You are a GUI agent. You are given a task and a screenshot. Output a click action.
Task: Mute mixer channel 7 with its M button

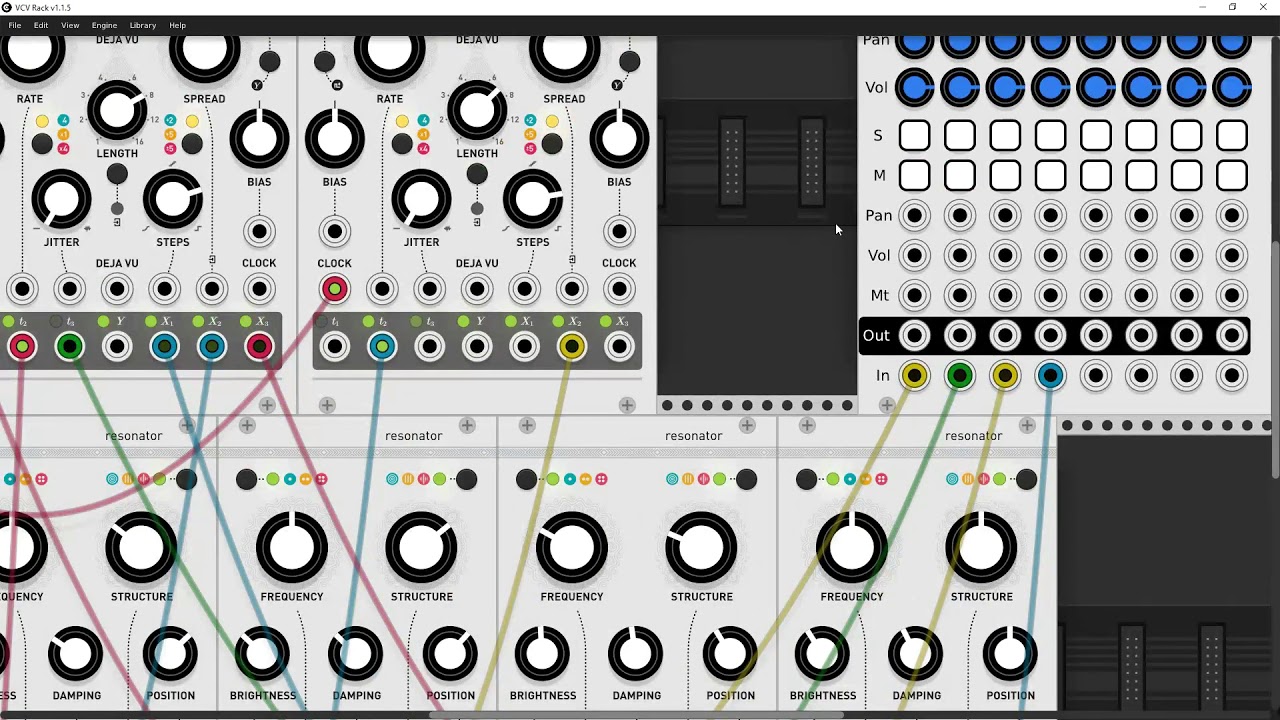coord(1187,175)
